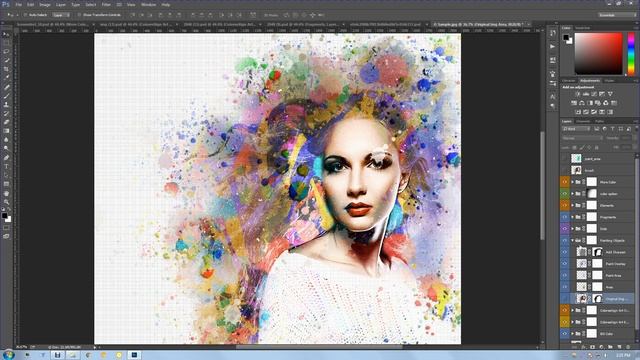Open the collapsed Actions panel play icon
The image size is (640, 360).
click(553, 47)
